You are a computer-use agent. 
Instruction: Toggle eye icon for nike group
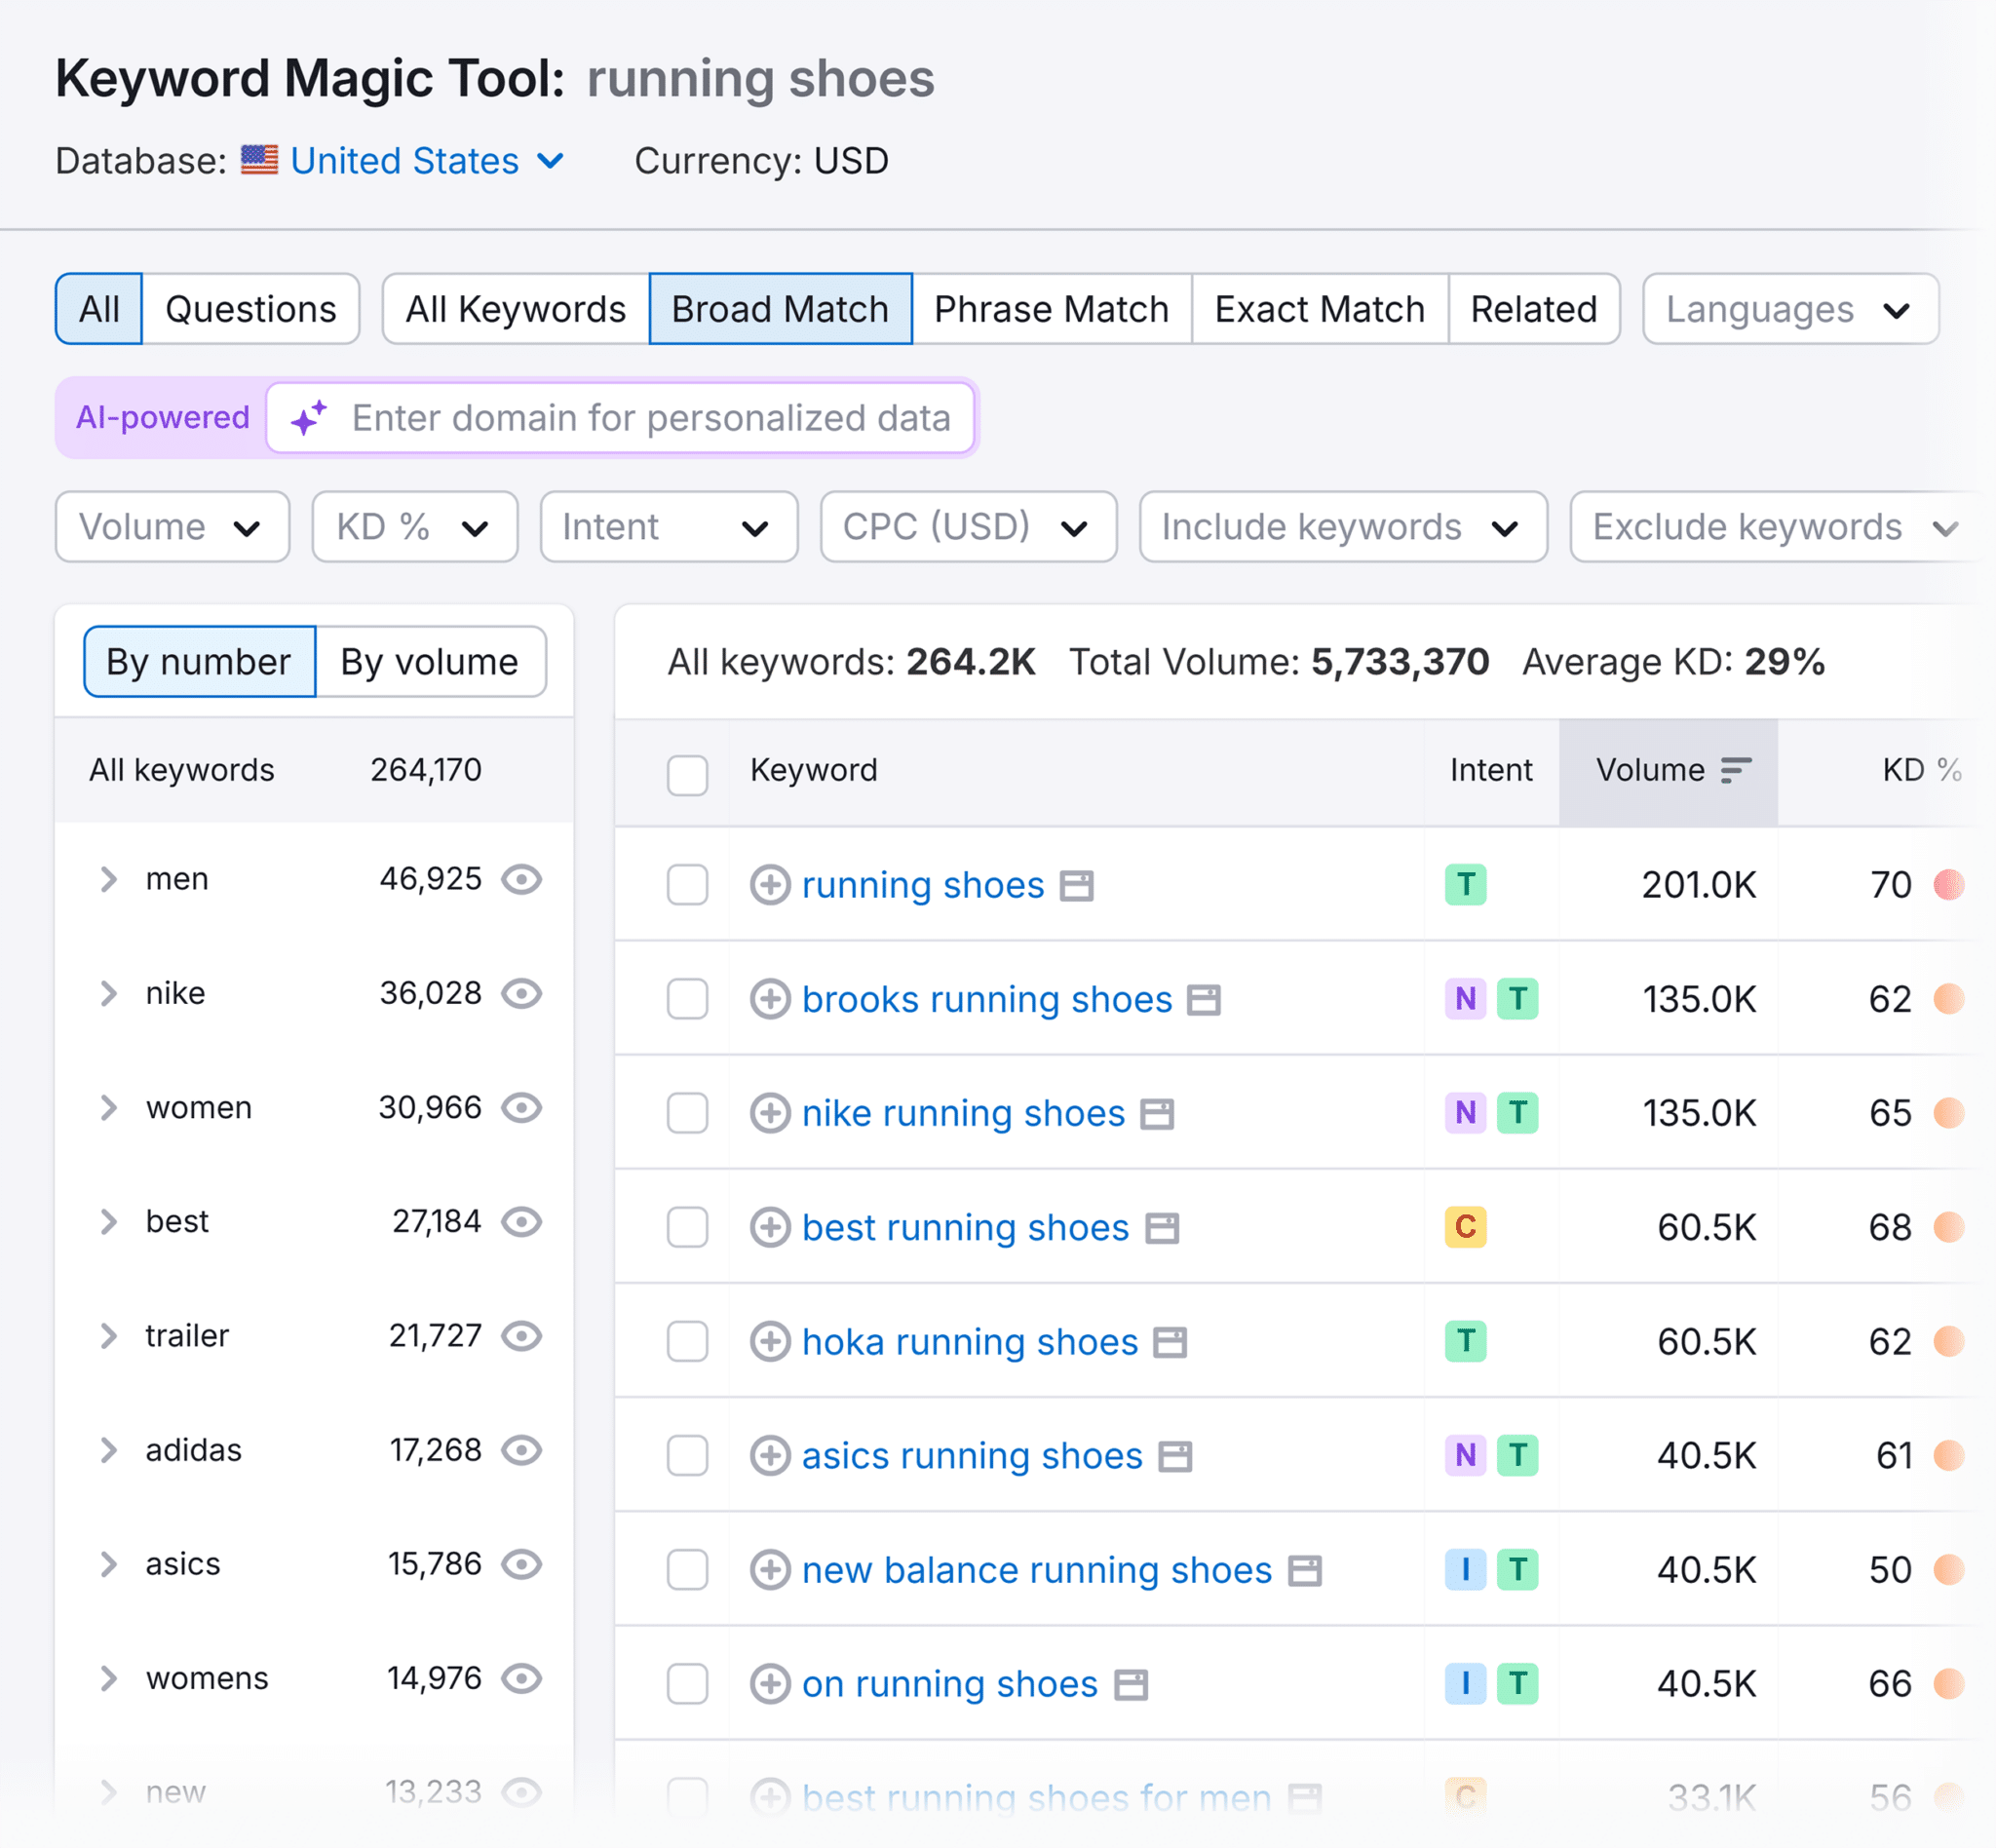pyautogui.click(x=522, y=993)
